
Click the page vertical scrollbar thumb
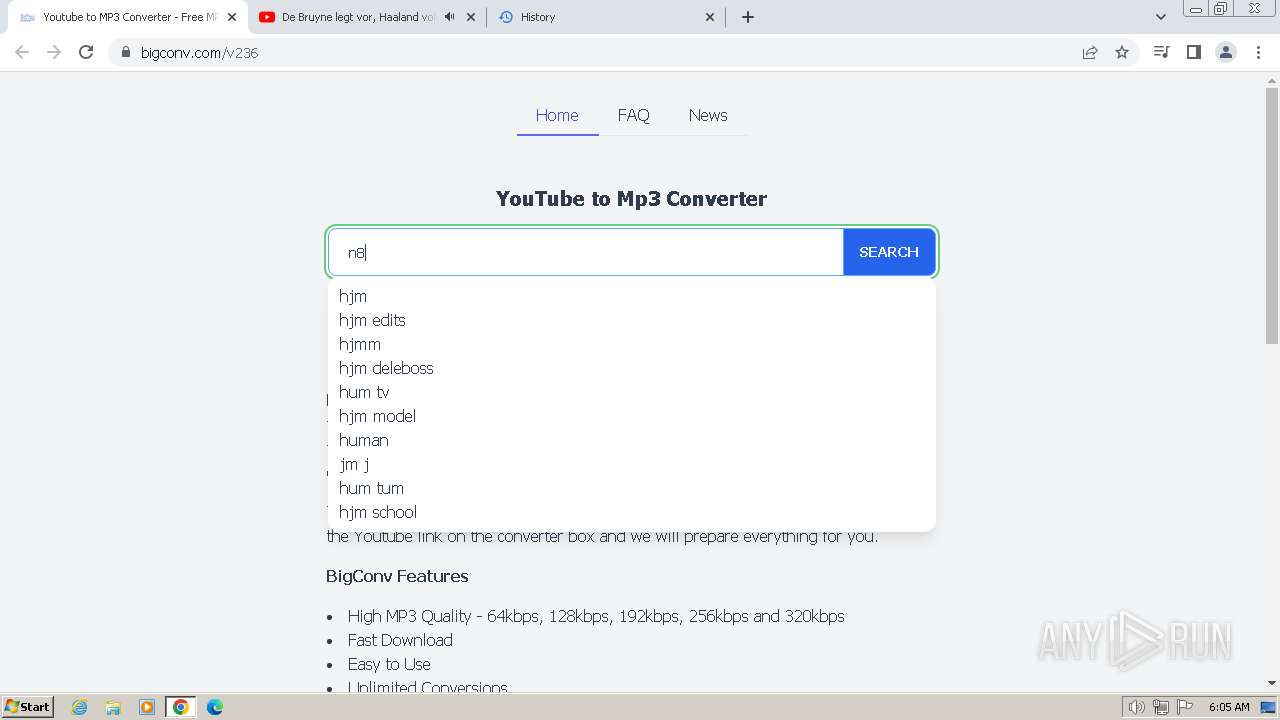[1272, 216]
